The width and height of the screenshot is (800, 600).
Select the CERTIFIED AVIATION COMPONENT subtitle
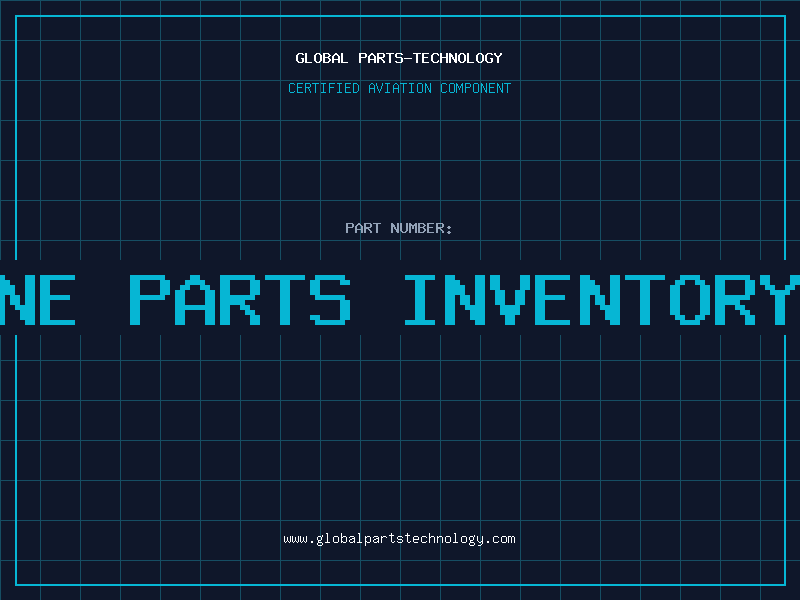coord(399,88)
